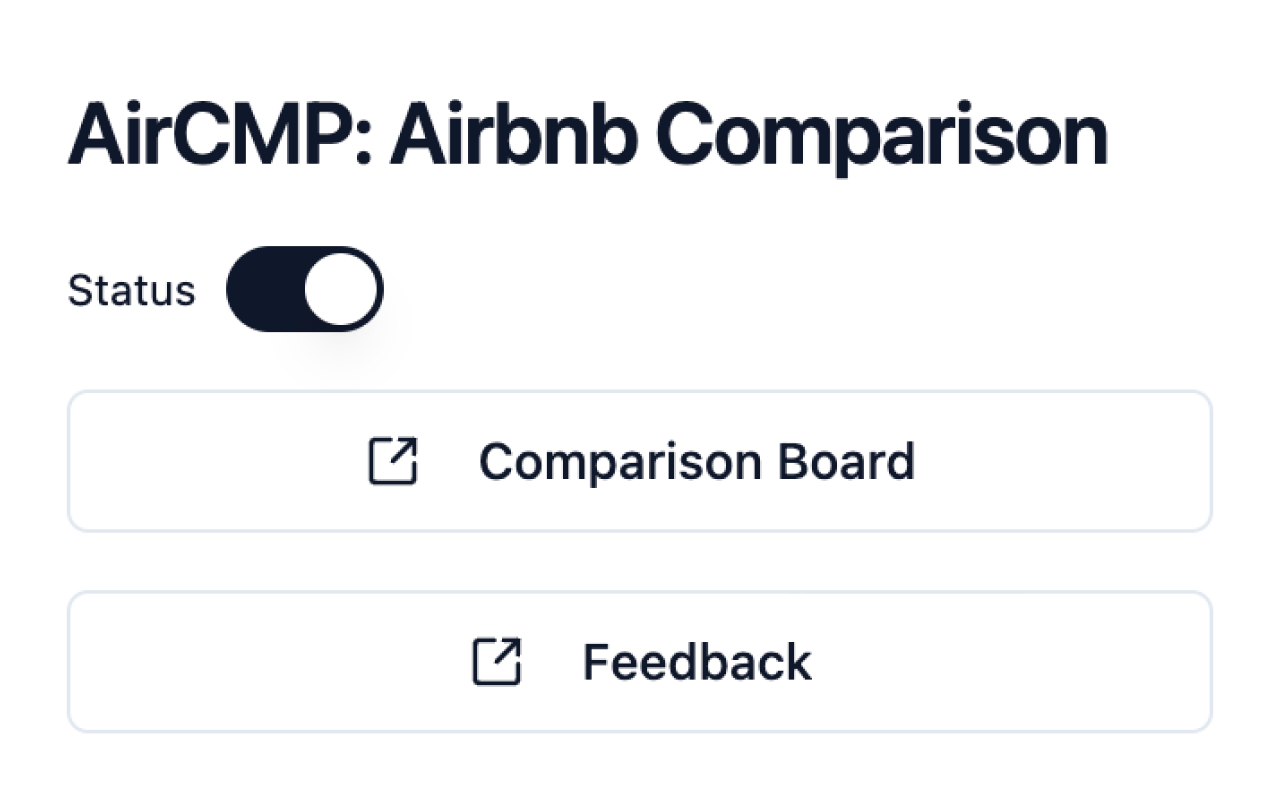The image size is (1280, 800).
Task: Click the square arrow icon above Feedback text
Action: click(496, 660)
